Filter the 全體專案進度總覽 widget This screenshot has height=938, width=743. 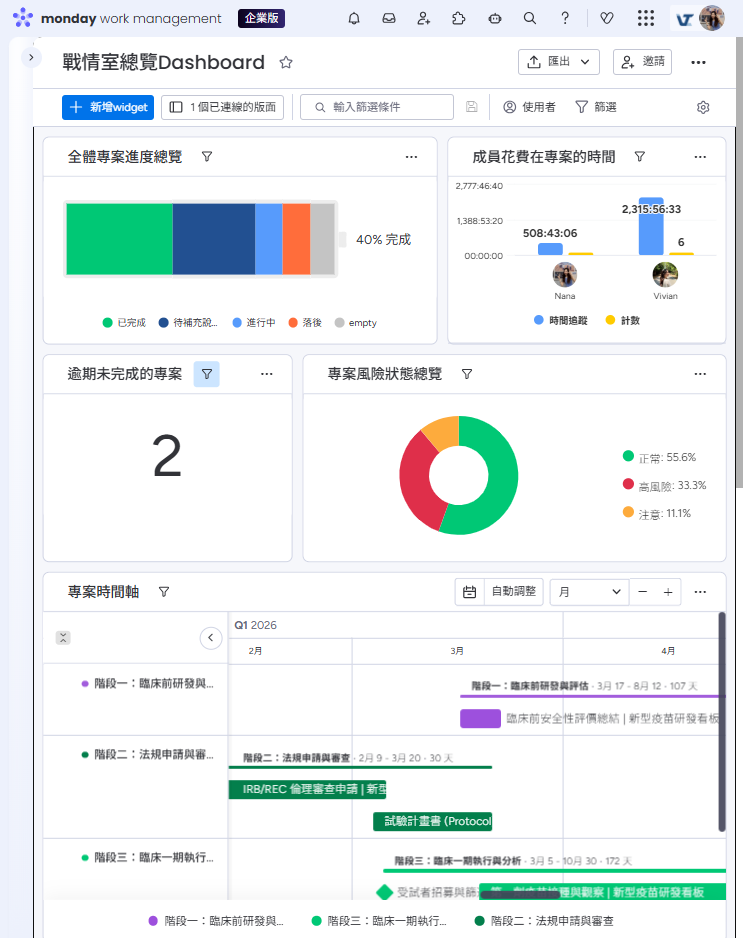(x=207, y=157)
